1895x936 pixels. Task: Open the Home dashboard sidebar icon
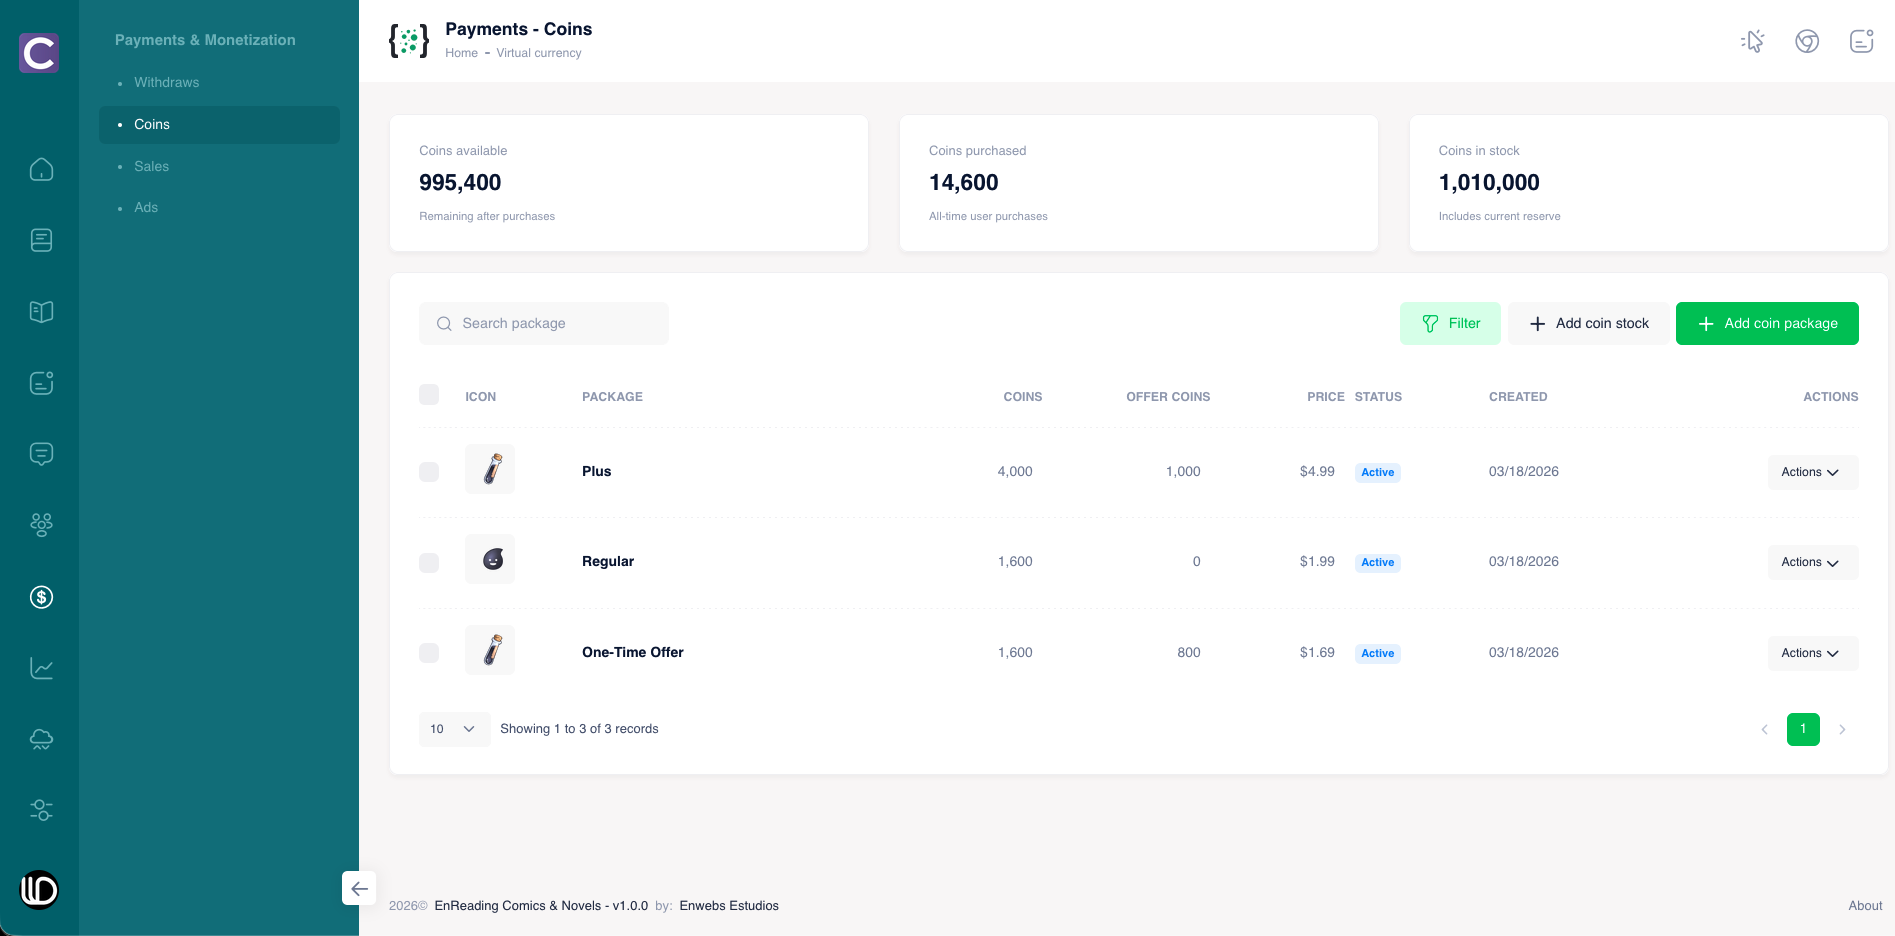(x=41, y=169)
